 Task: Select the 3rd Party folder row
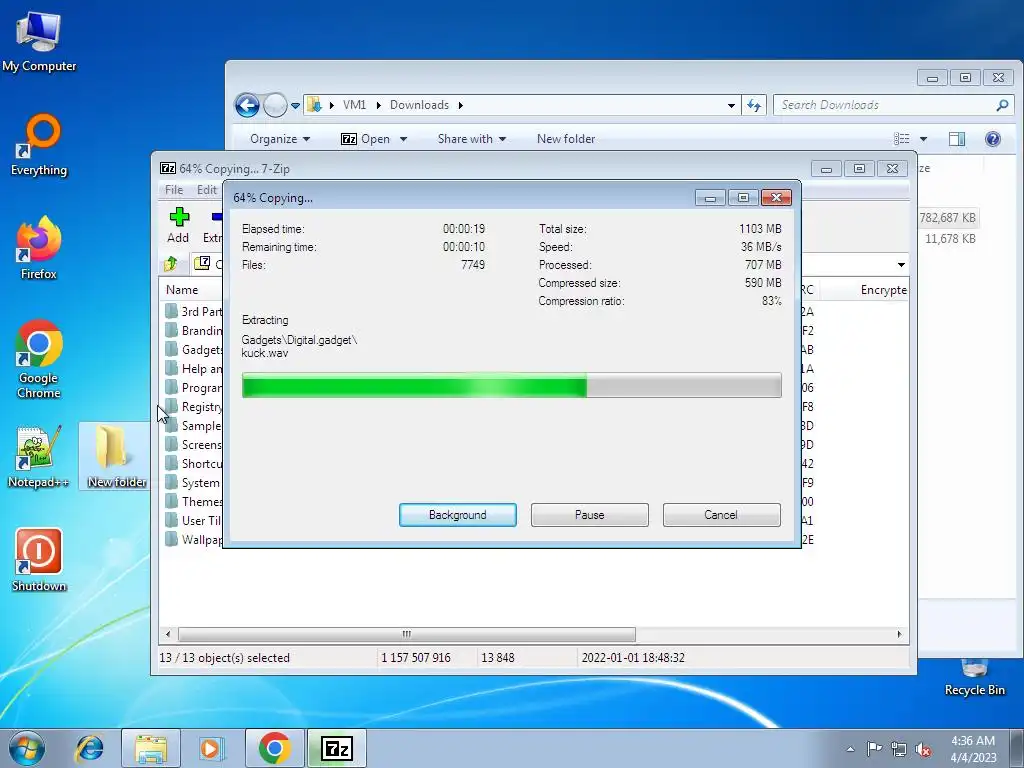coord(194,312)
